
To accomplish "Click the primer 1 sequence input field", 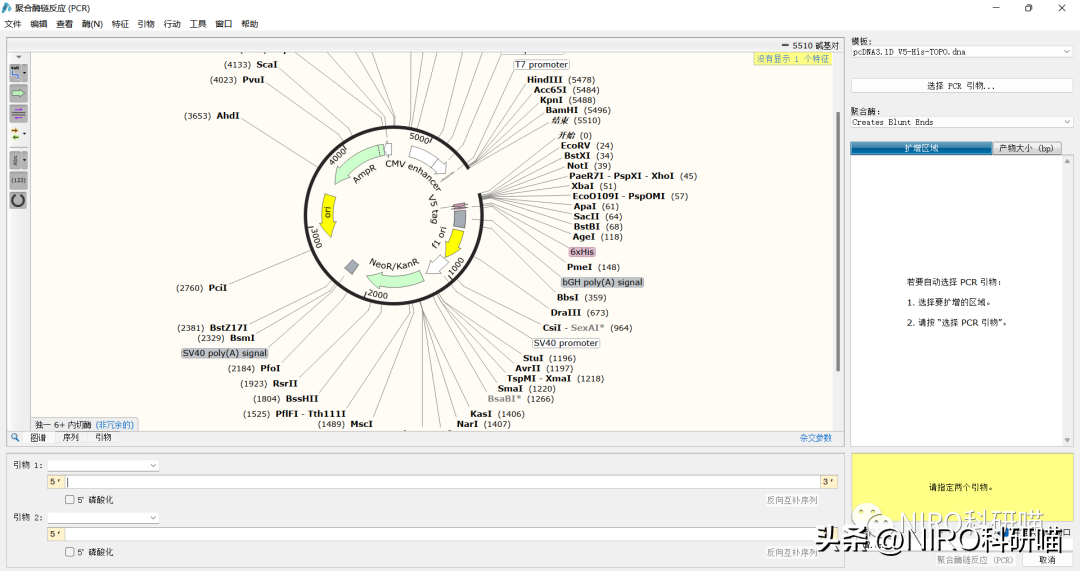I will click(x=440, y=482).
